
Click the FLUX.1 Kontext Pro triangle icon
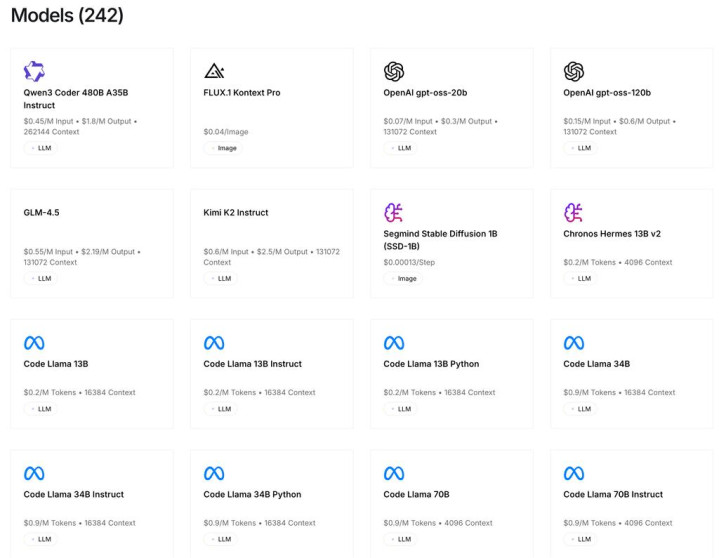(214, 71)
